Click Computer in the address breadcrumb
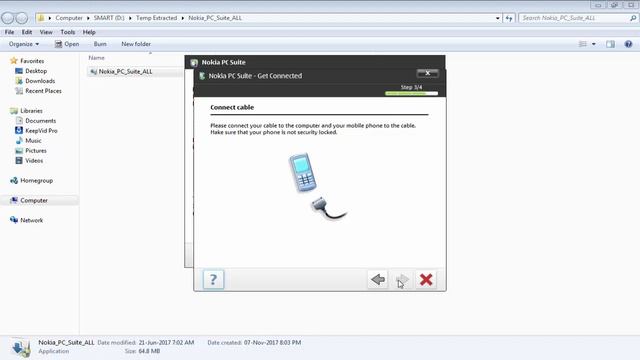 coord(69,18)
